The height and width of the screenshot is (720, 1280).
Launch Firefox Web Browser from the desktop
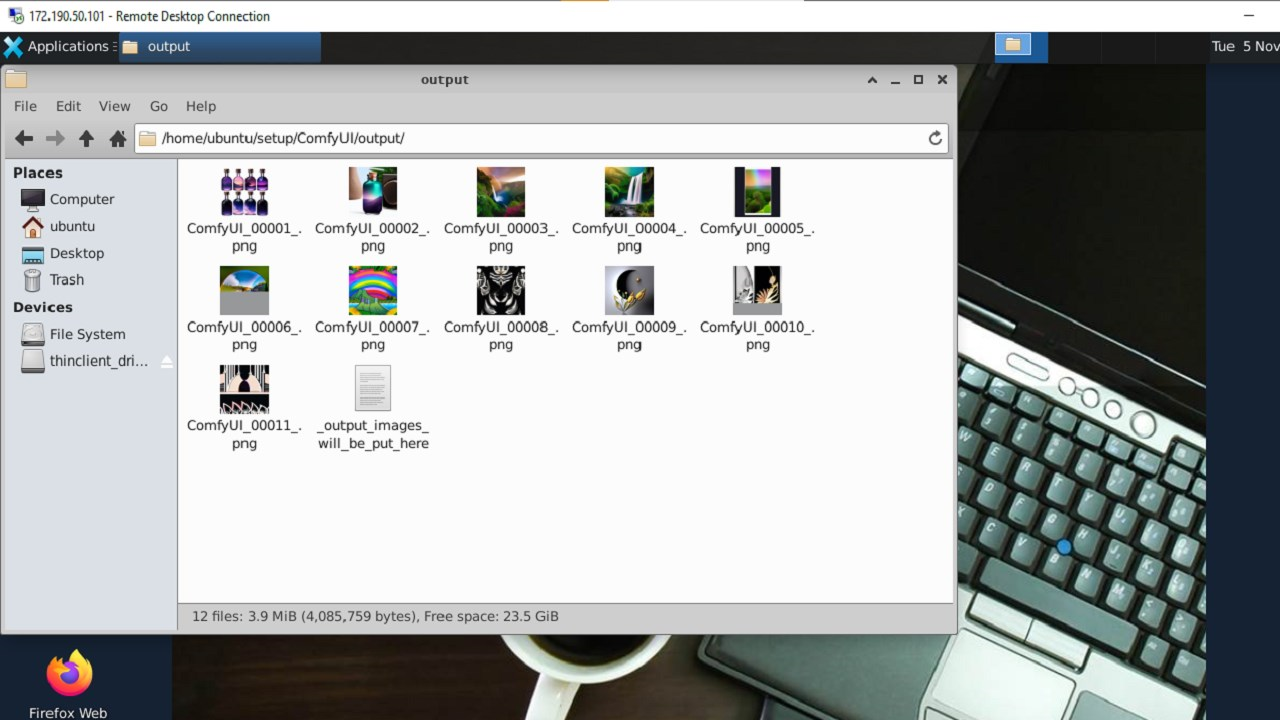click(x=66, y=672)
